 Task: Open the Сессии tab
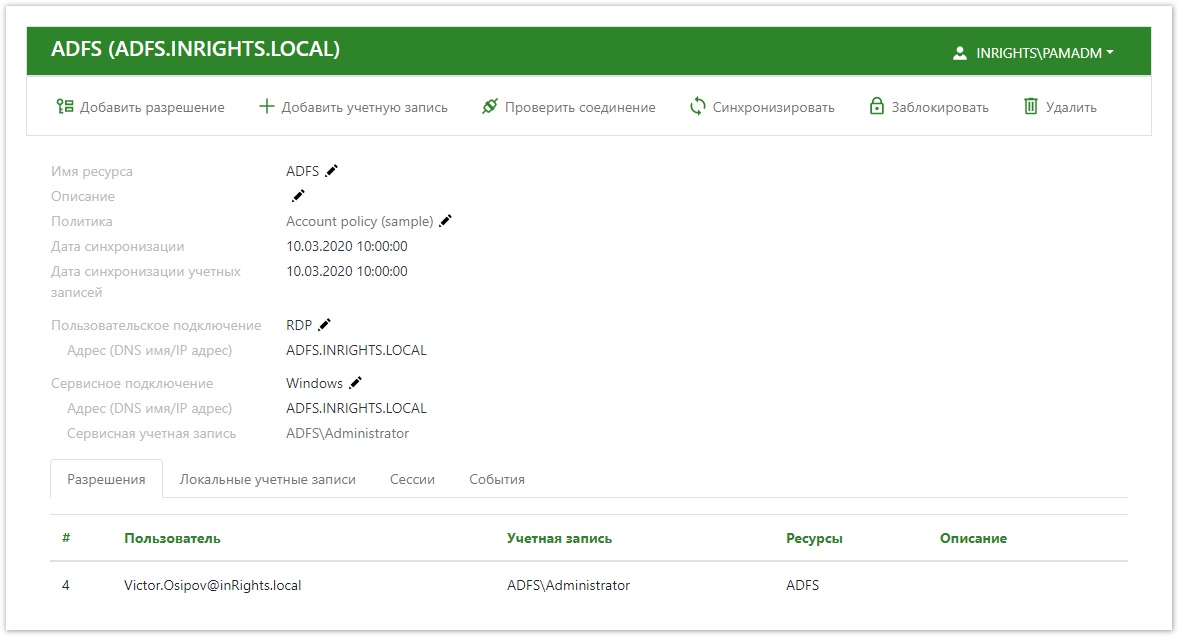[x=412, y=479]
